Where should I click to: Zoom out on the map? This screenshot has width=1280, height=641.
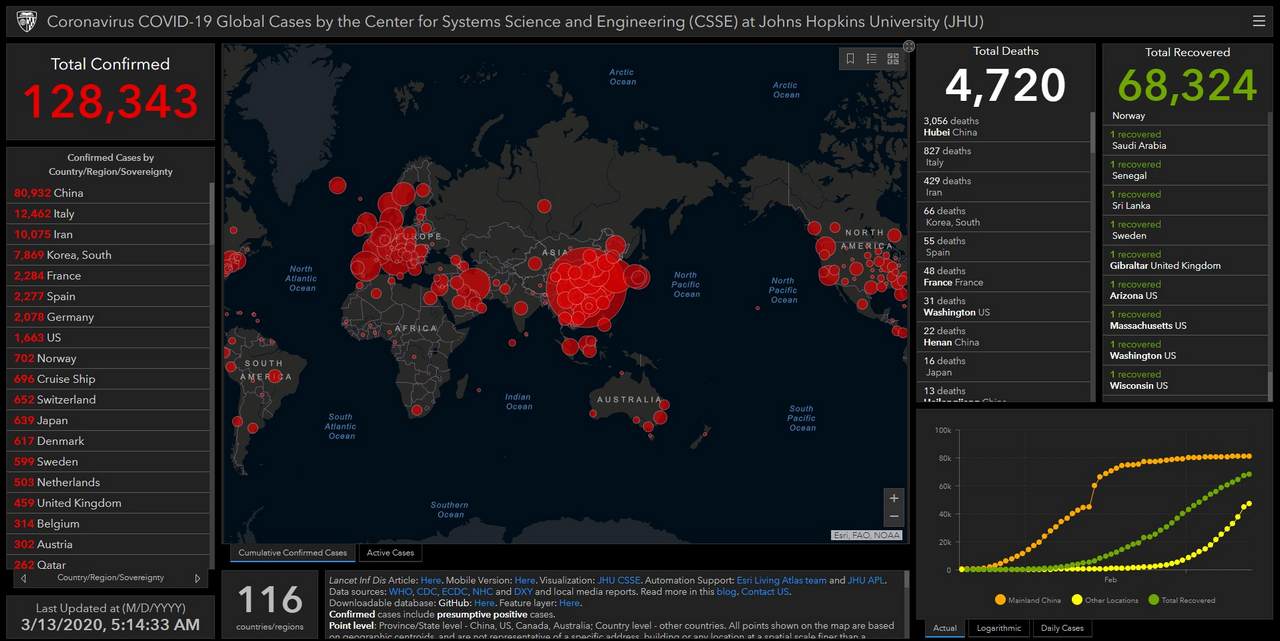[894, 517]
